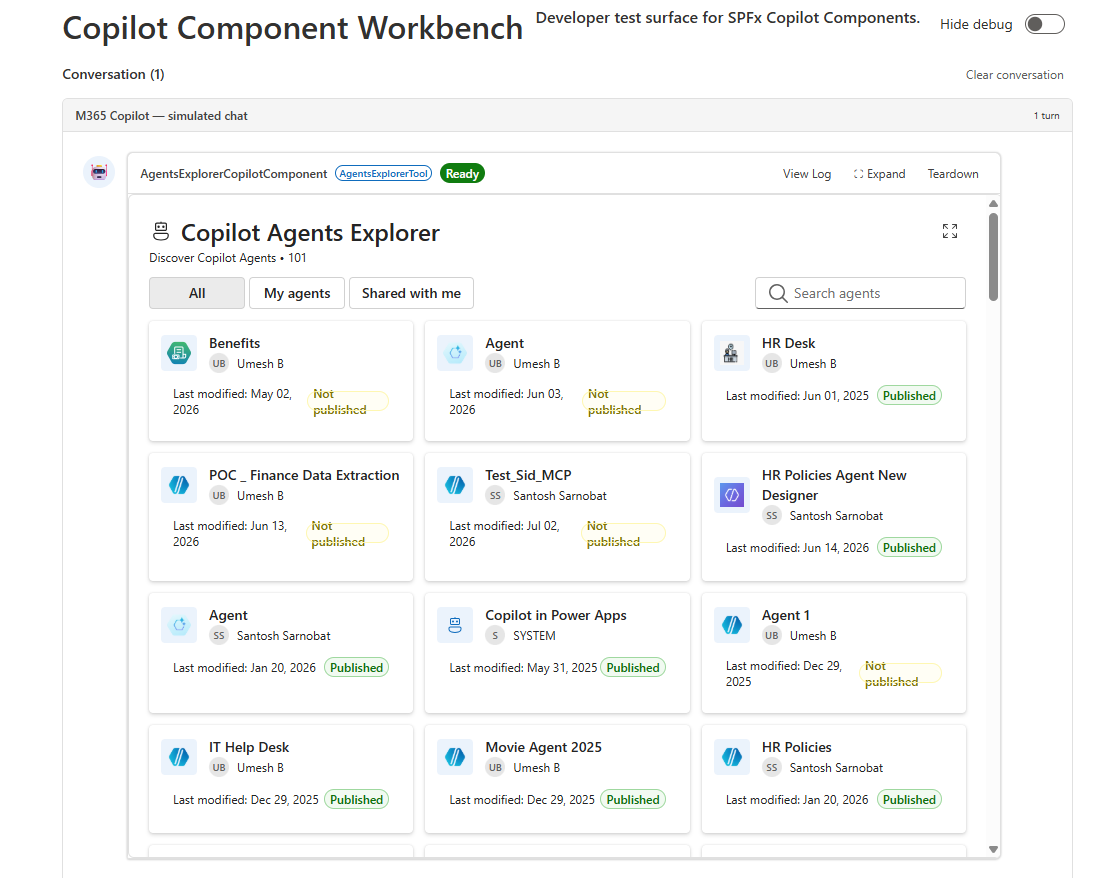Image resolution: width=1109 pixels, height=878 pixels.
Task: Click the Movie Agent 2025 icon
Action: click(x=455, y=757)
